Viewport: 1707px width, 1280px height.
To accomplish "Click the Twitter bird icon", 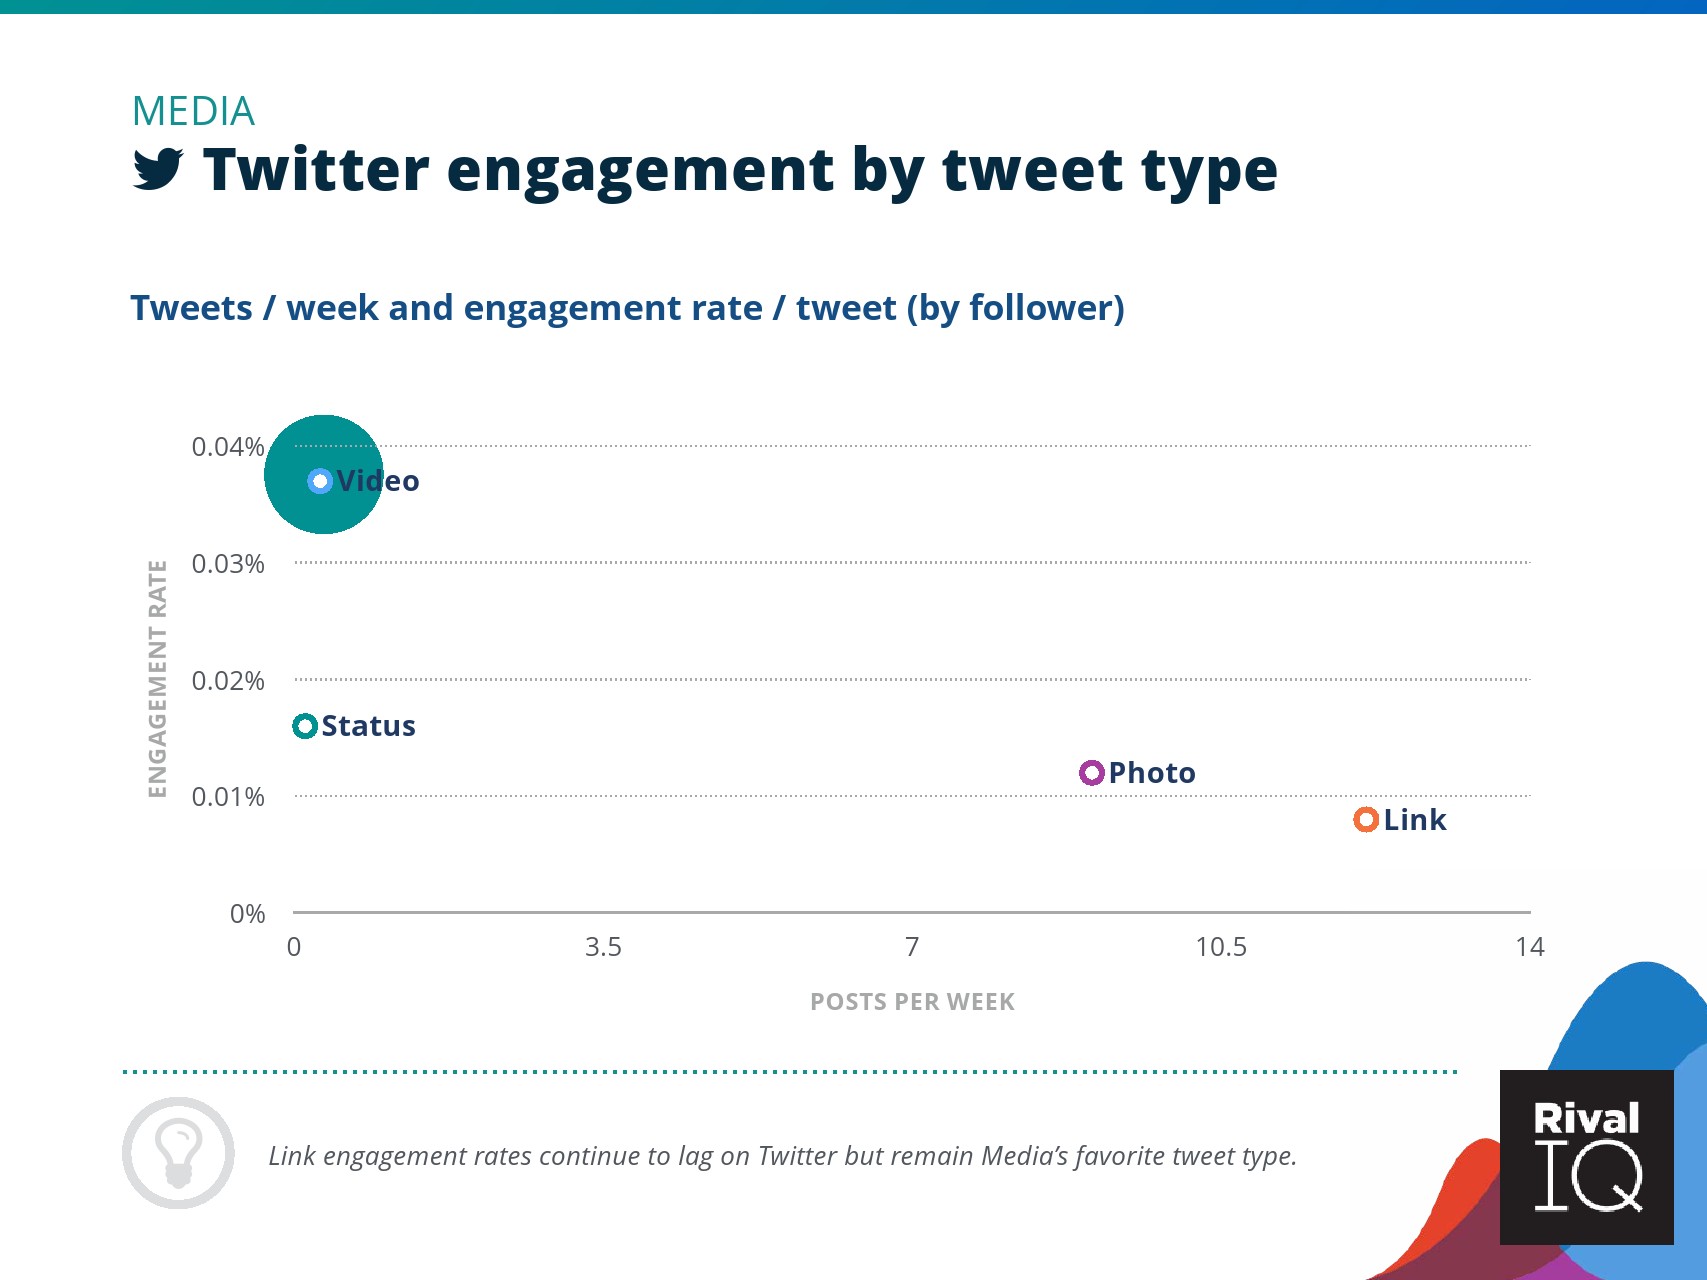I will (158, 169).
